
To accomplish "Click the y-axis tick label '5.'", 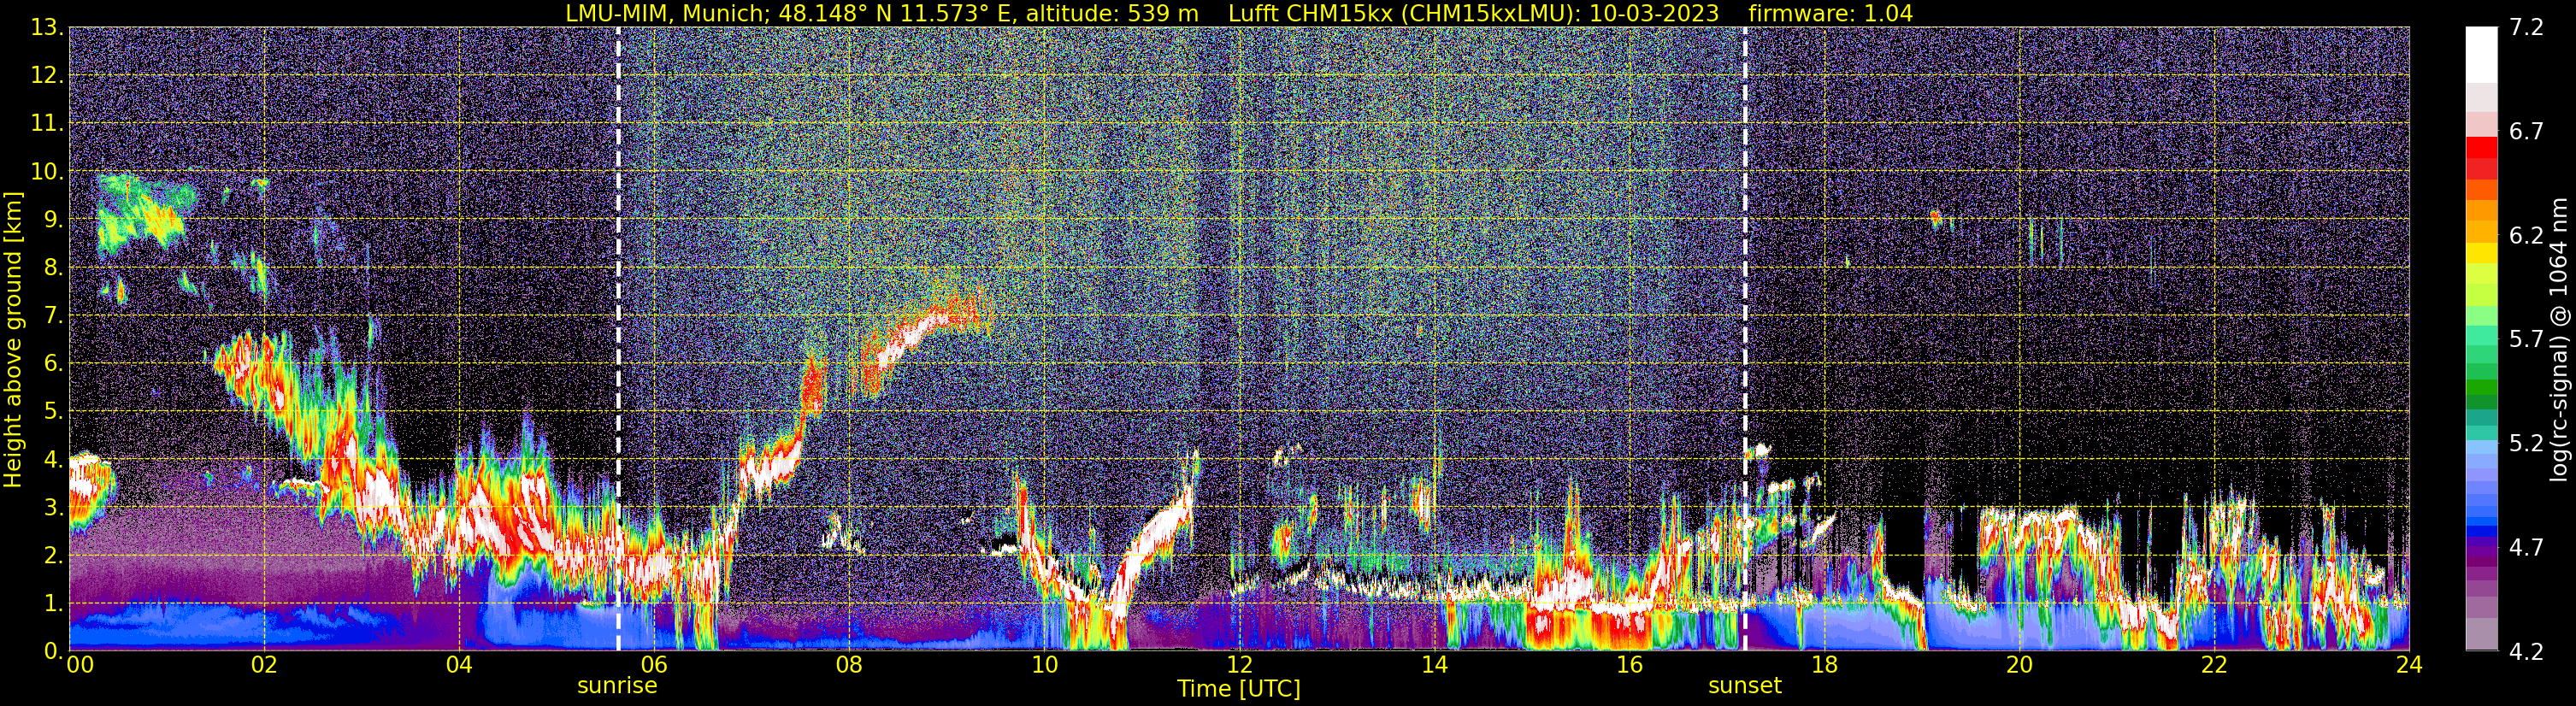I will coord(53,412).
